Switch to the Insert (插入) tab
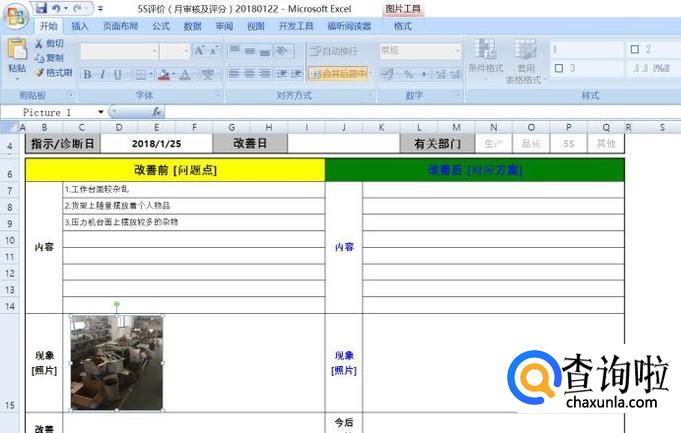 tap(79, 26)
